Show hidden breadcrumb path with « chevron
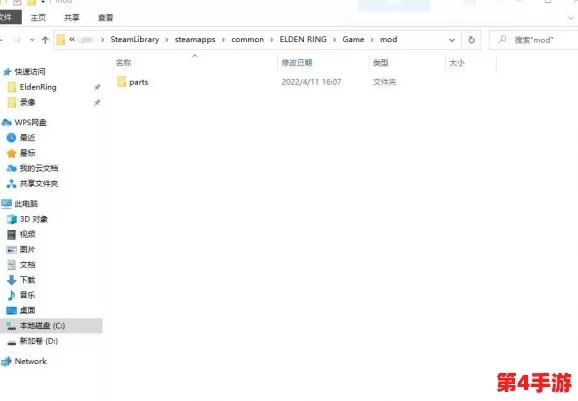The width and height of the screenshot is (578, 401). (72, 39)
